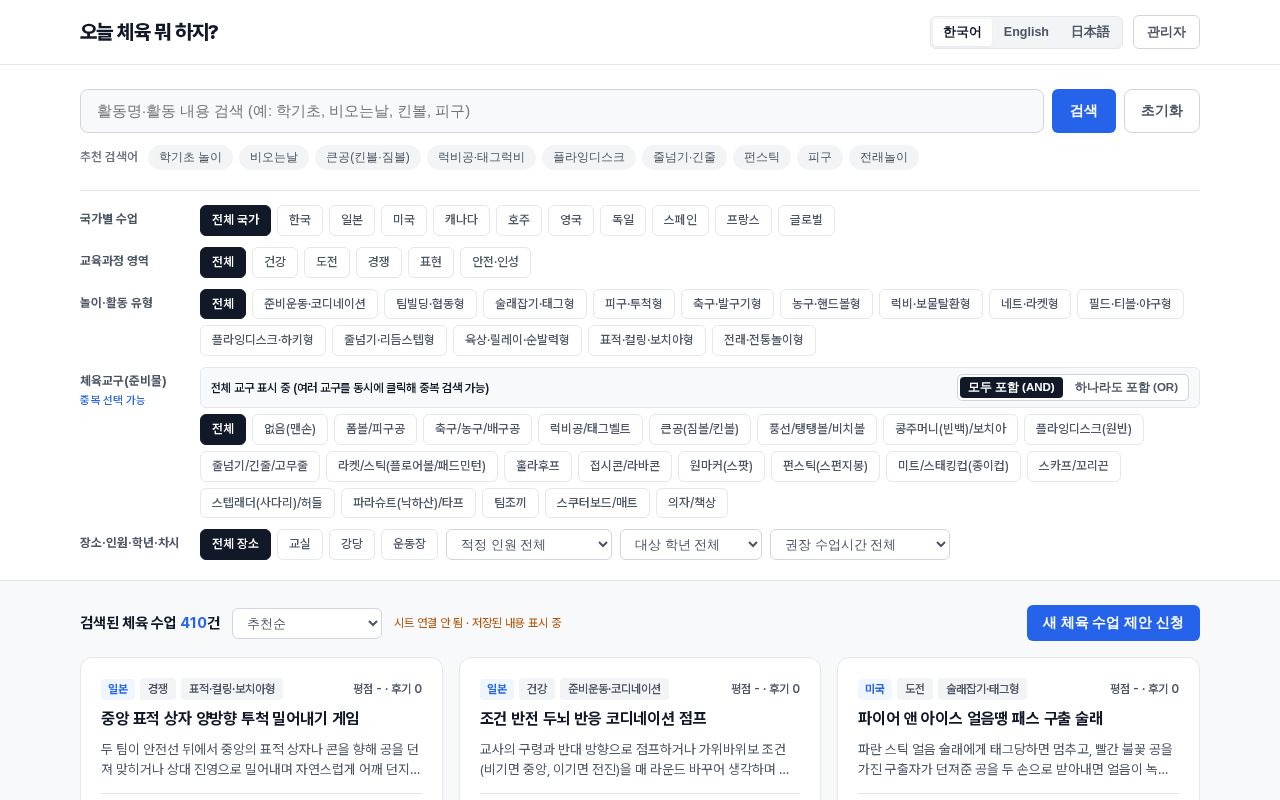
Task: Select place filter 교실
Action: [x=300, y=544]
